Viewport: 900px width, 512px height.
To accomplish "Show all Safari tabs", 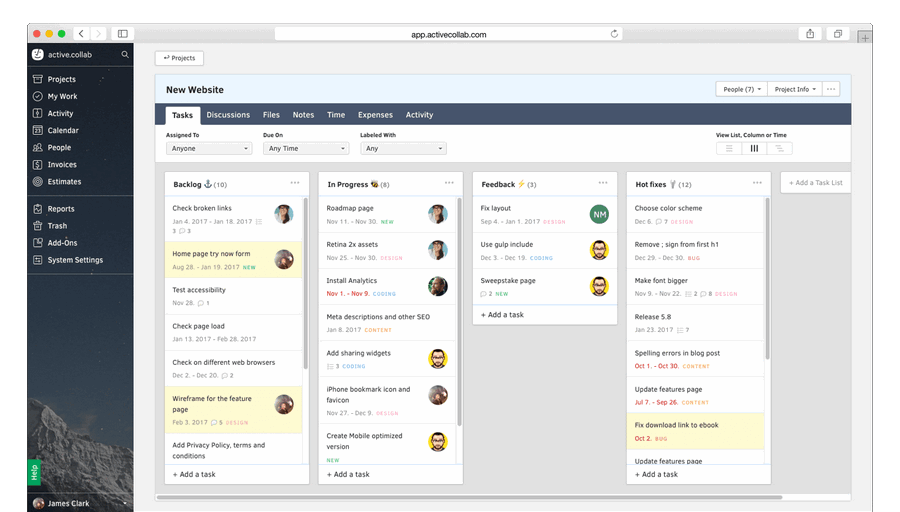I will point(838,34).
